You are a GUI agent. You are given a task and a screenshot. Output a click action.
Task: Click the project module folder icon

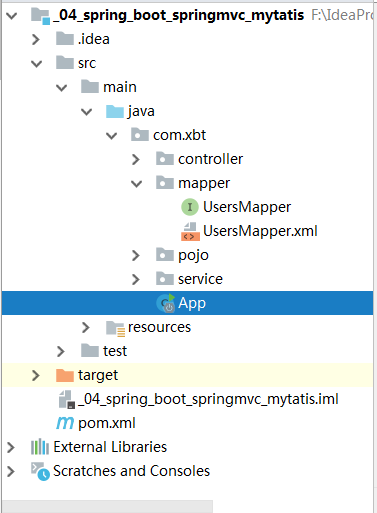tap(40, 16)
